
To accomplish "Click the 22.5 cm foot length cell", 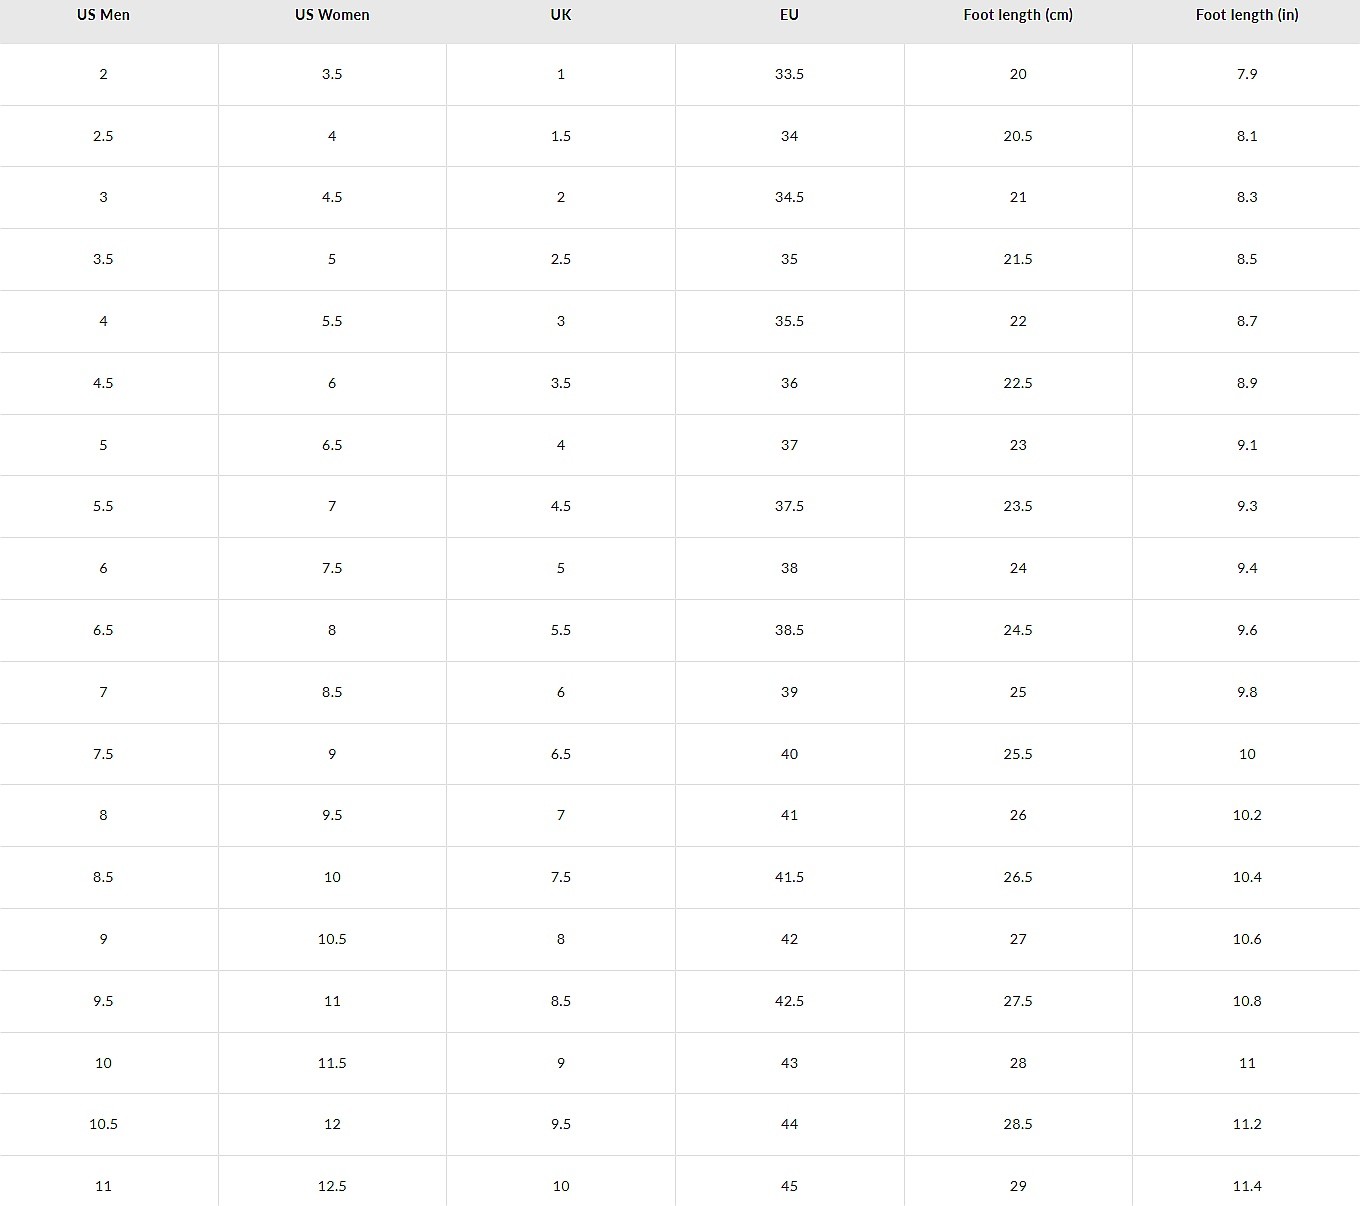I will click(x=1018, y=383).
